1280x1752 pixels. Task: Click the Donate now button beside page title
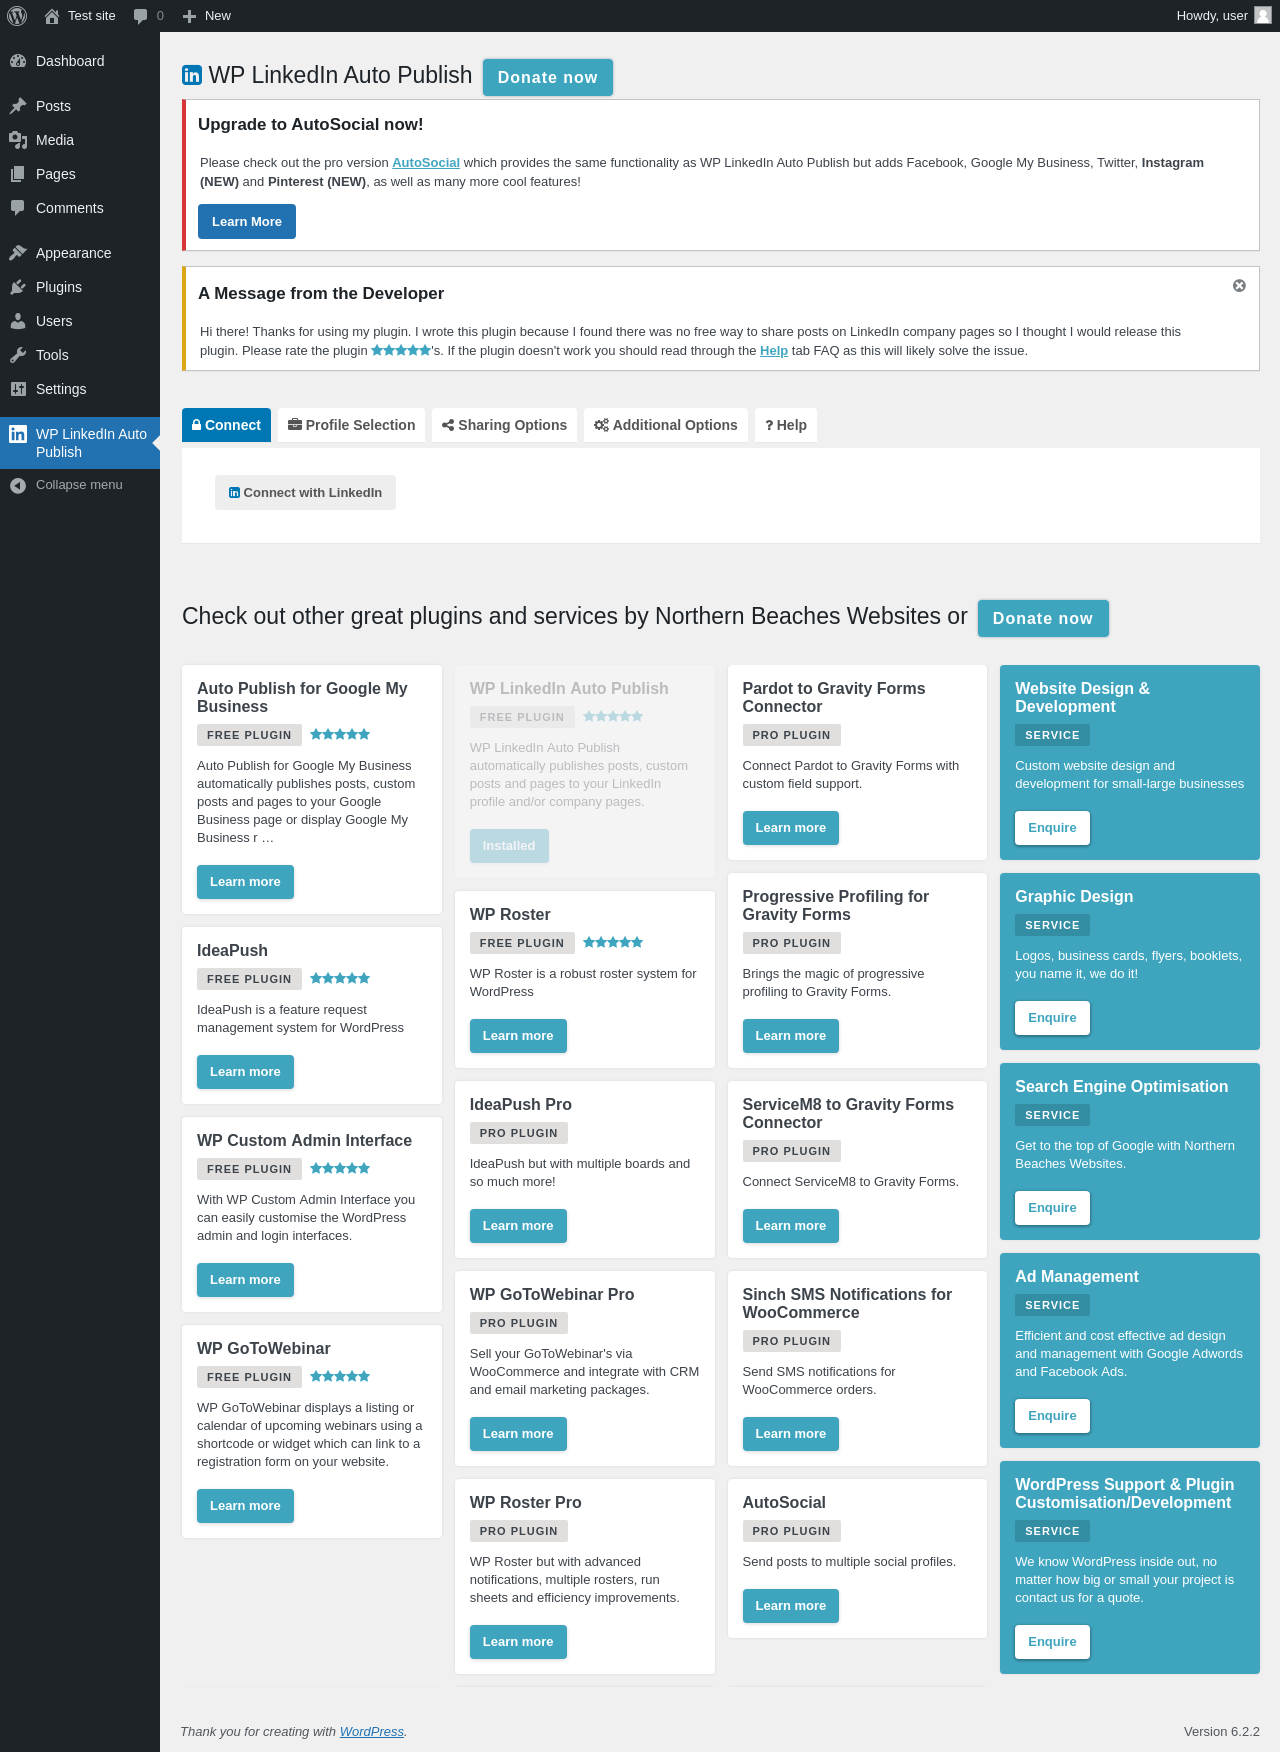click(548, 77)
